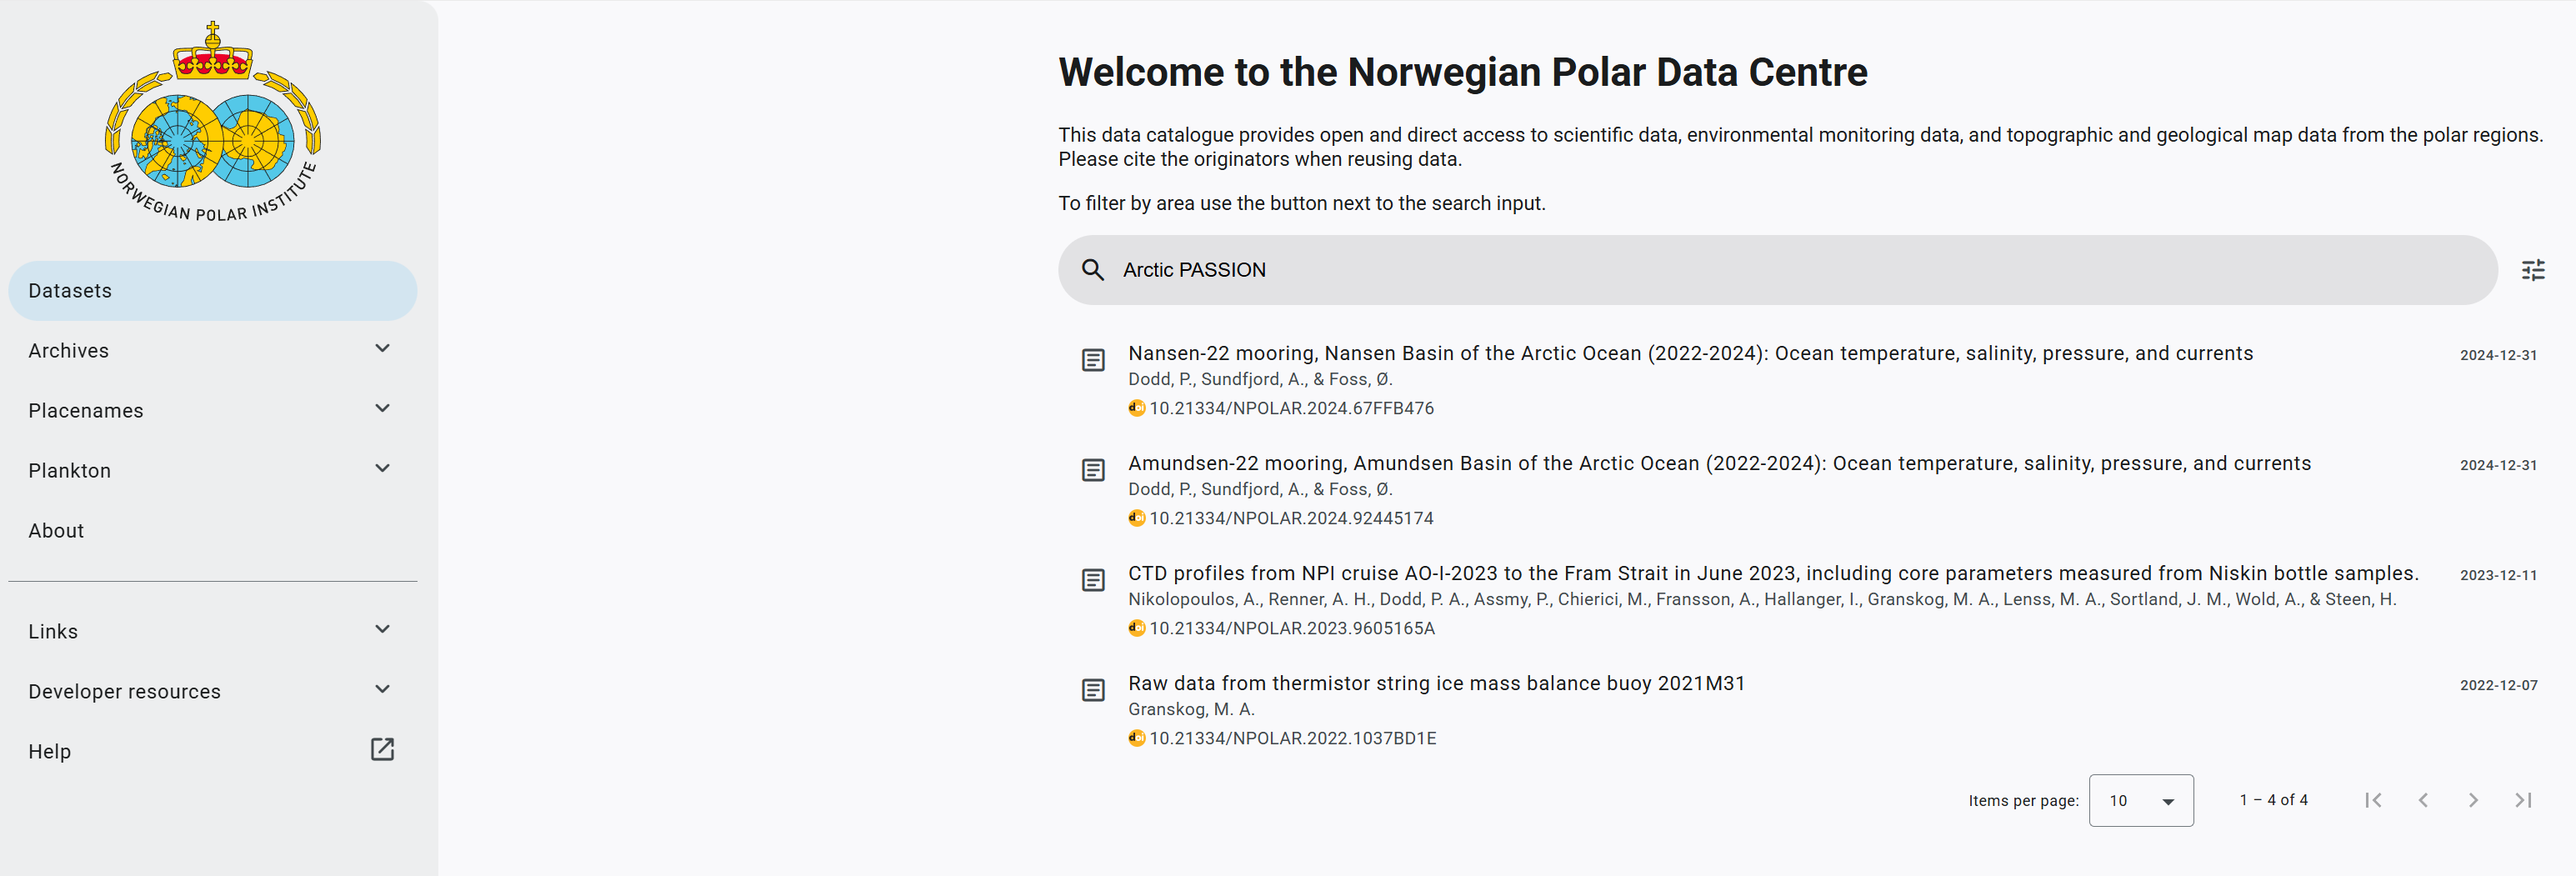
Task: Go to the next results page
Action: click(x=2473, y=800)
